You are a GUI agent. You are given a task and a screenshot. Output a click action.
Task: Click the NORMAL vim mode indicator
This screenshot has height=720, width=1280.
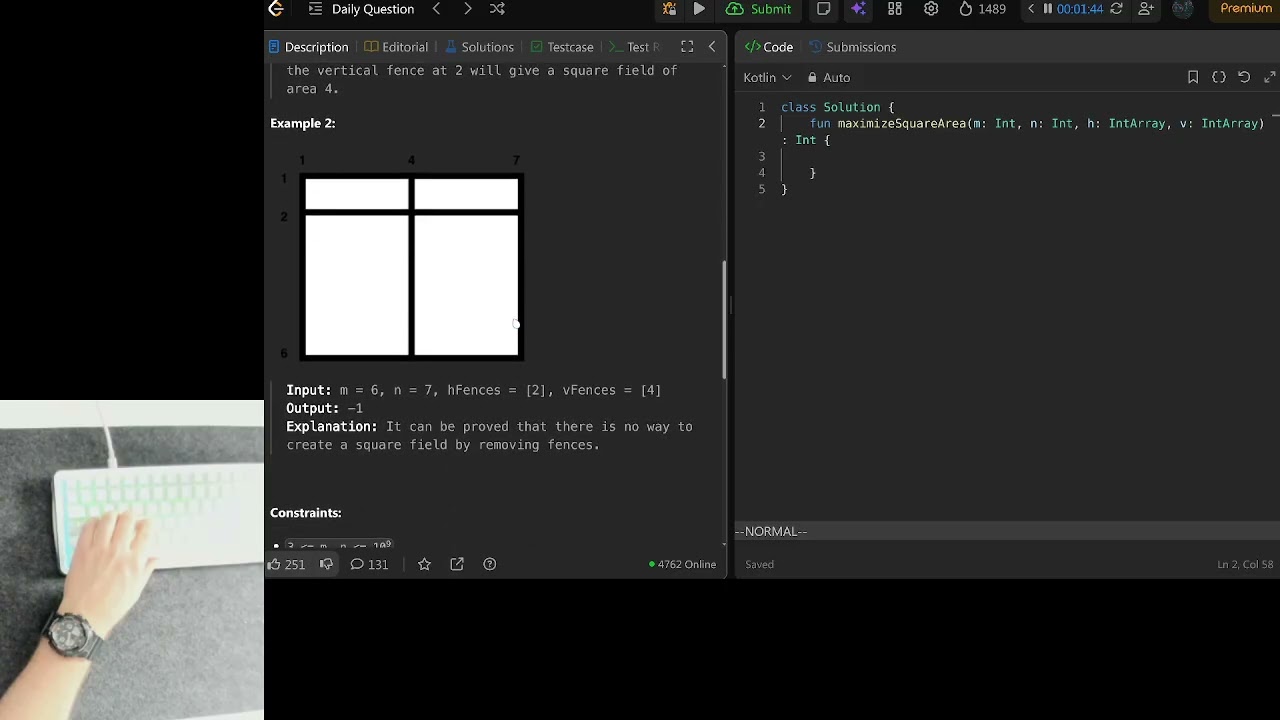click(x=771, y=531)
